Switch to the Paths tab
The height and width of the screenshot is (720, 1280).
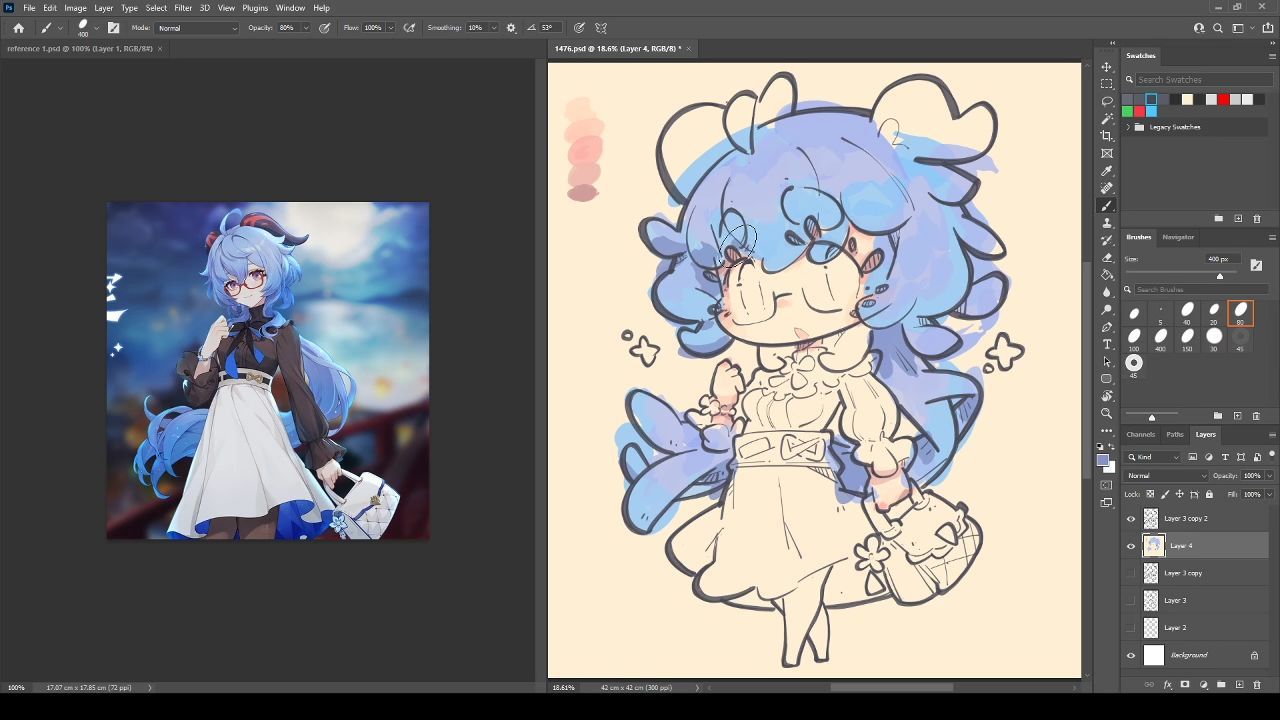point(1175,434)
